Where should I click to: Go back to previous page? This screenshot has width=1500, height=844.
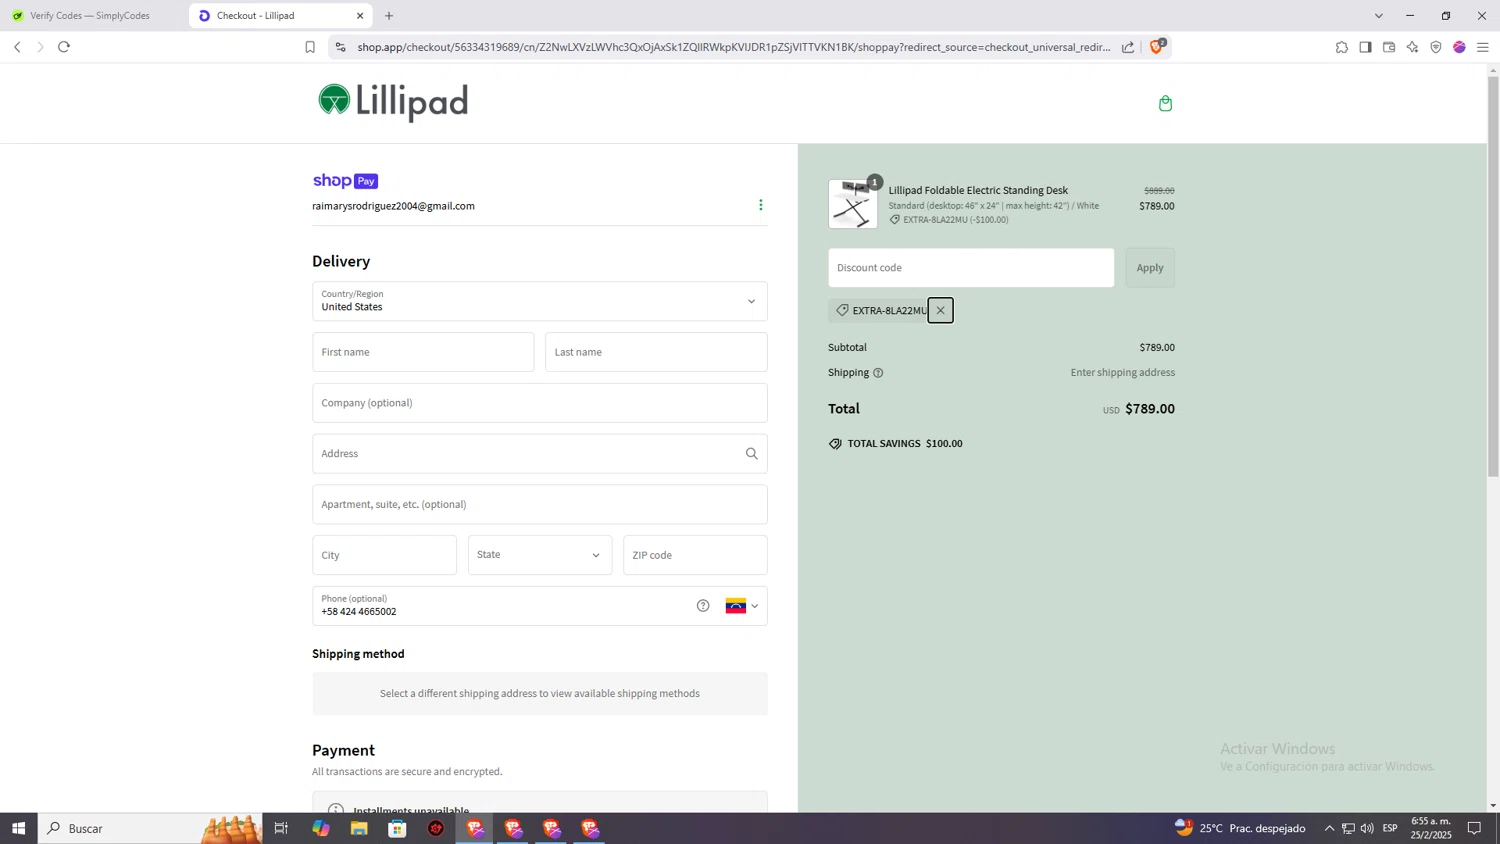click(17, 47)
